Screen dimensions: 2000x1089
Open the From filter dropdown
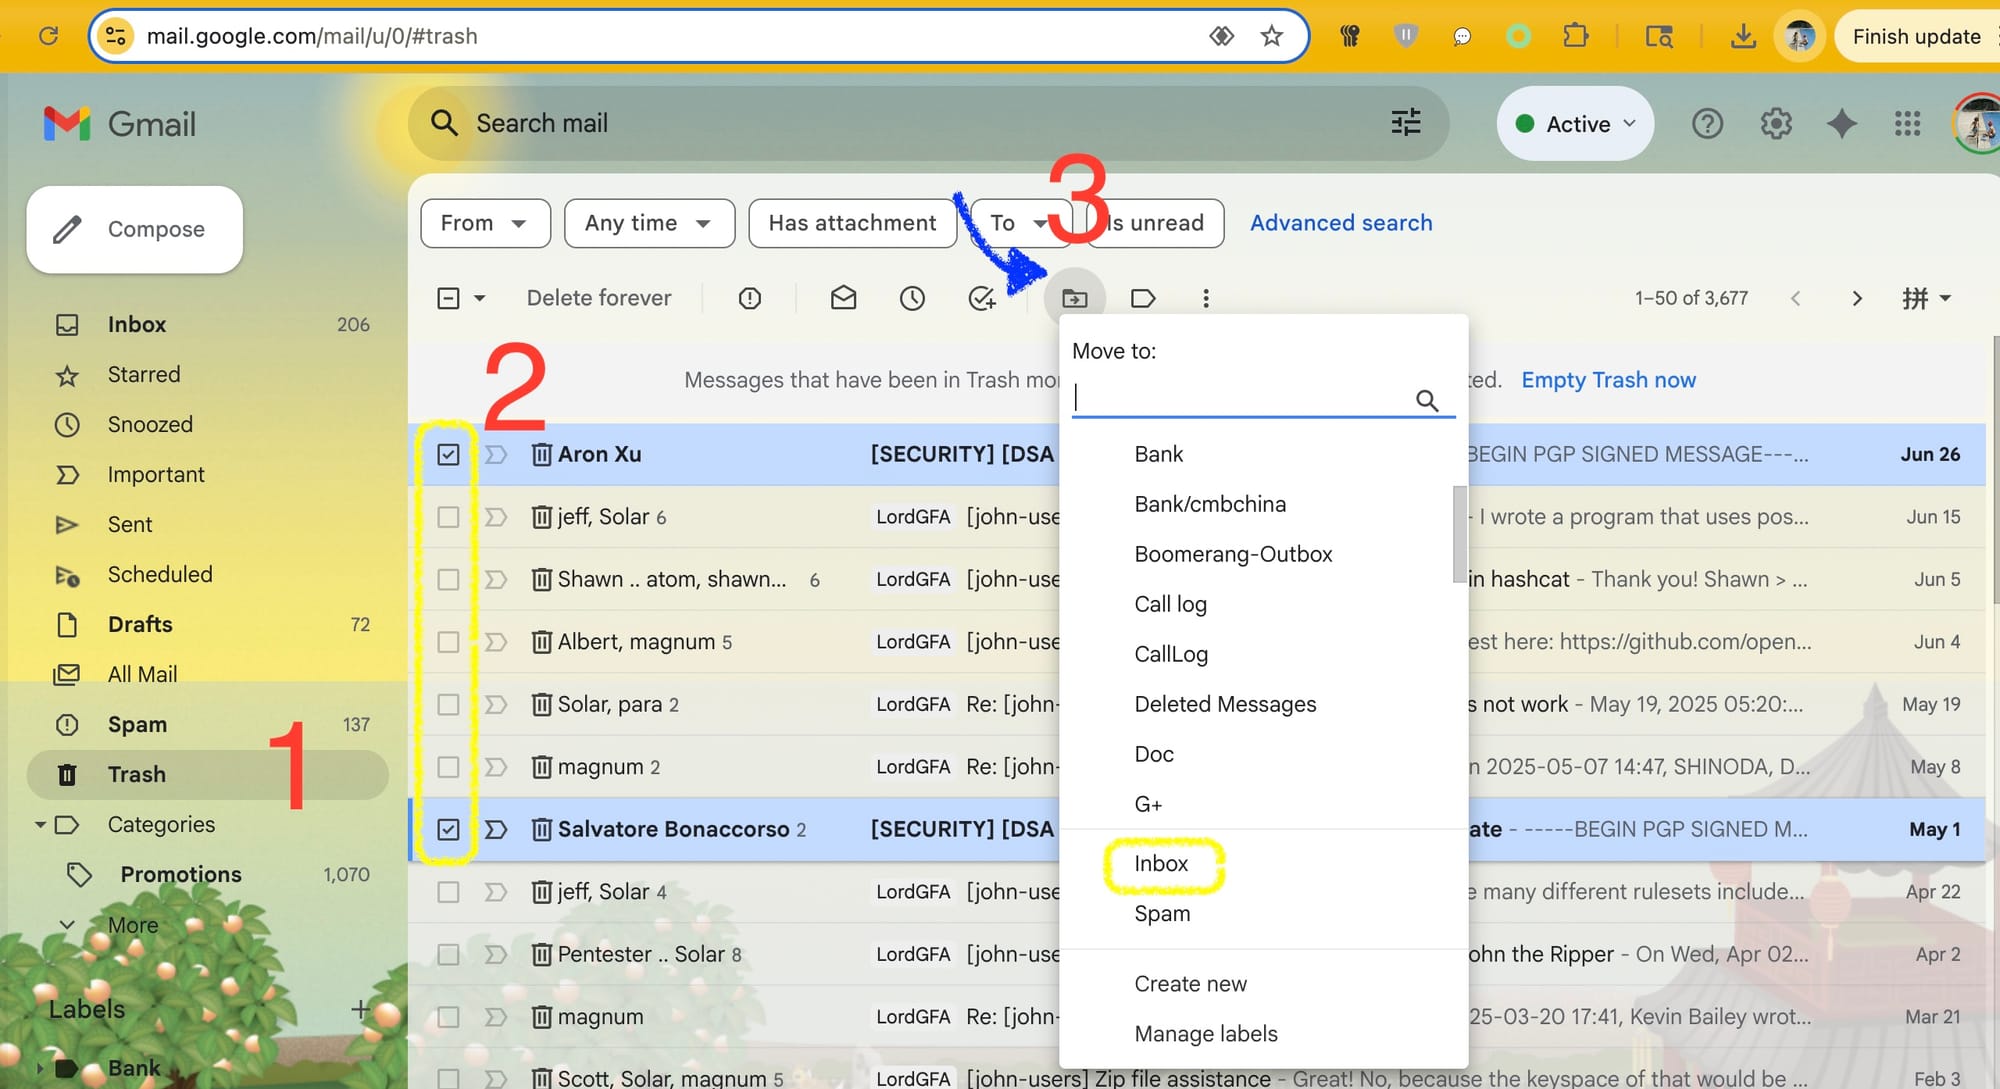485,223
